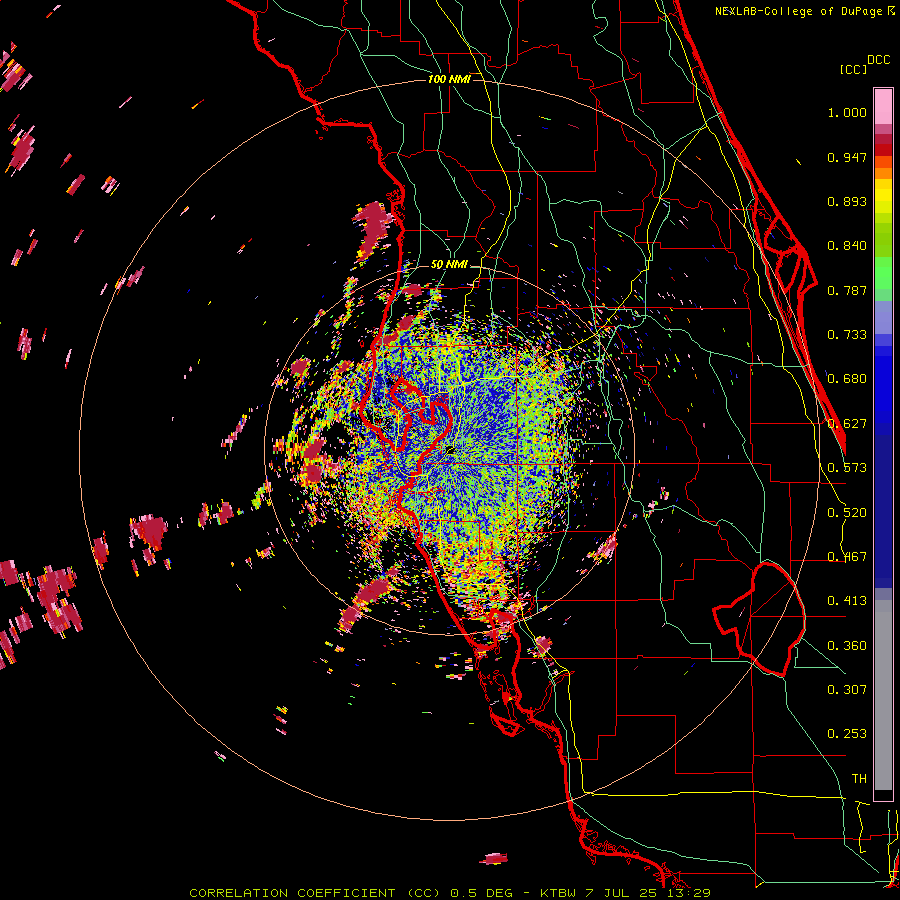Select the 0.840 scale value
This screenshot has height=900, width=900.
(847, 246)
